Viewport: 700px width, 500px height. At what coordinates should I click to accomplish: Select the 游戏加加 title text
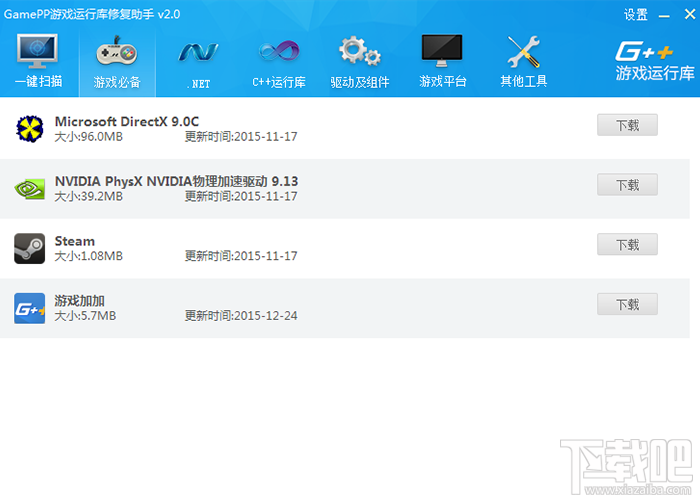pos(79,301)
